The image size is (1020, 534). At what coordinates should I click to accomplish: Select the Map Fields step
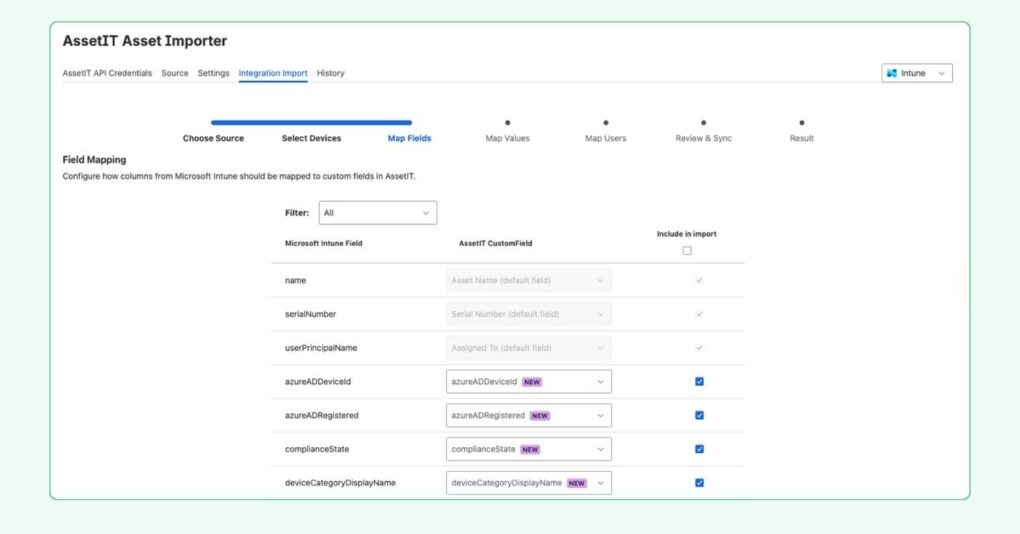[x=409, y=138]
